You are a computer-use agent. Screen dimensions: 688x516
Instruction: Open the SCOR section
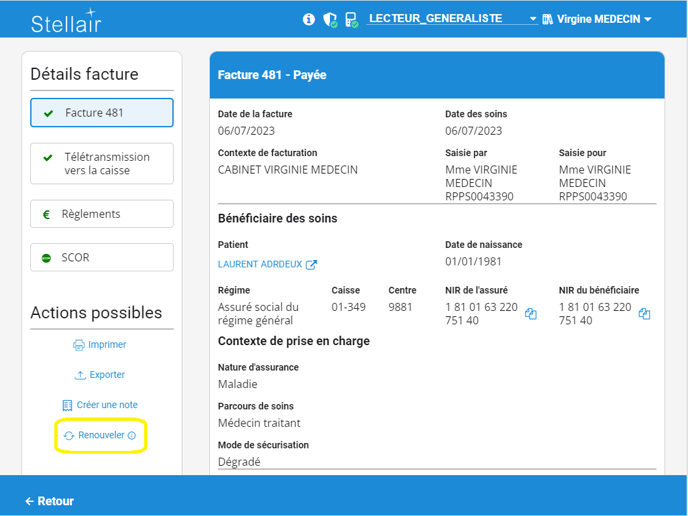[x=102, y=257]
